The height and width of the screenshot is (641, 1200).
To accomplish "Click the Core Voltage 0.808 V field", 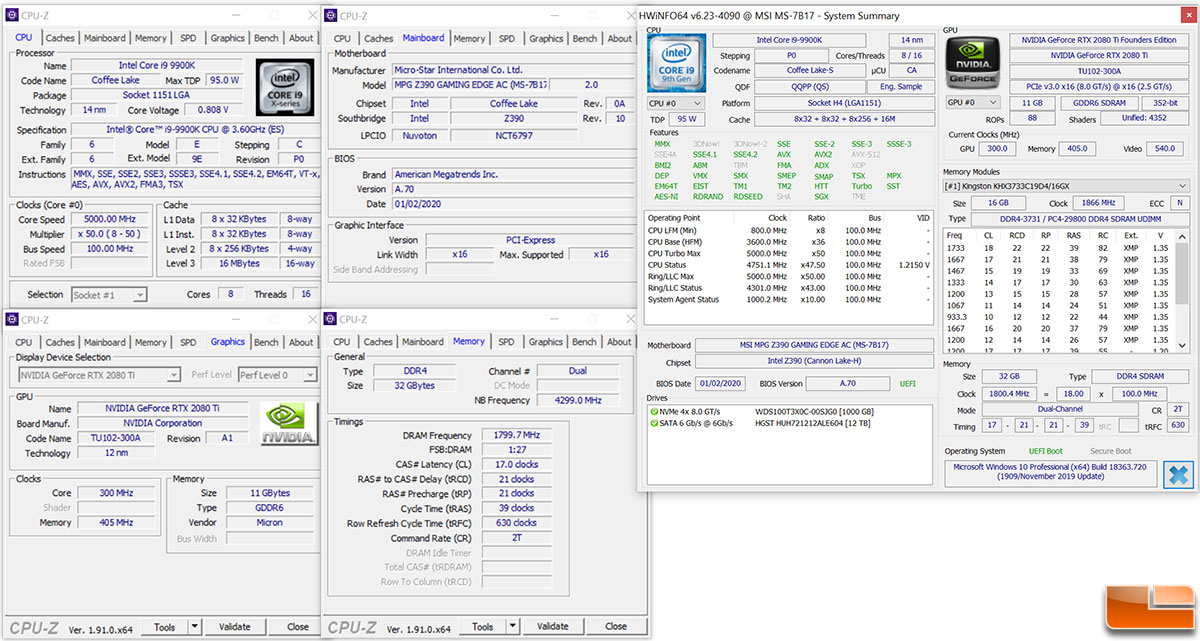I will [213, 110].
